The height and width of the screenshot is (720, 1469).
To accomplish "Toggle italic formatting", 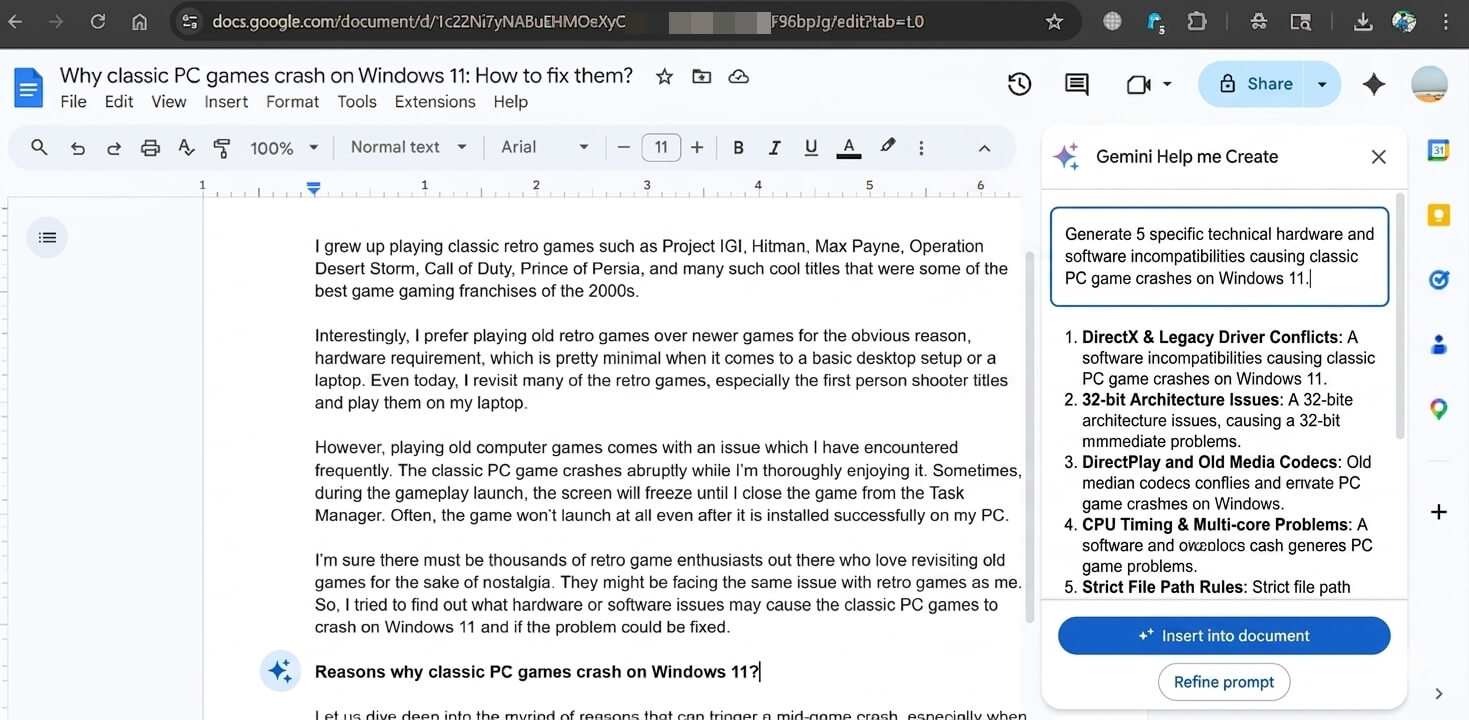I will [x=774, y=146].
